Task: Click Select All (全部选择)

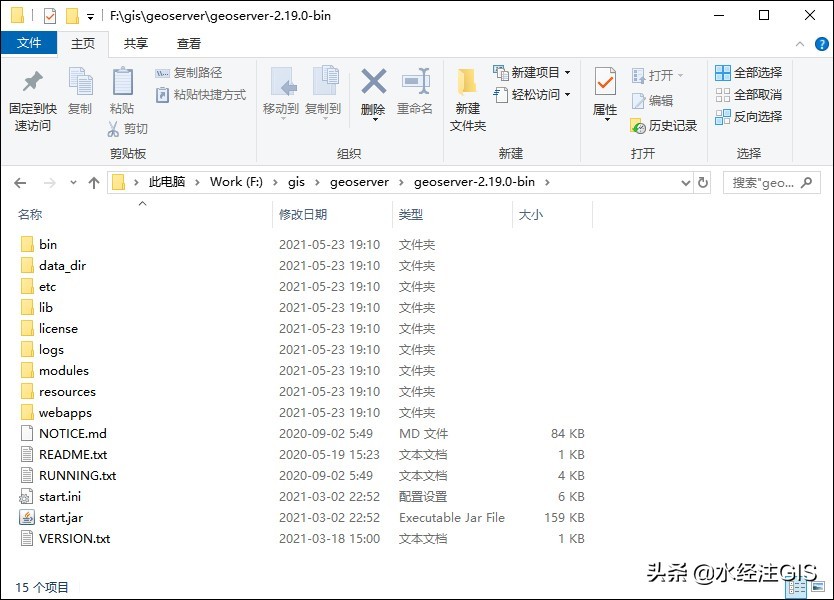Action: (748, 73)
